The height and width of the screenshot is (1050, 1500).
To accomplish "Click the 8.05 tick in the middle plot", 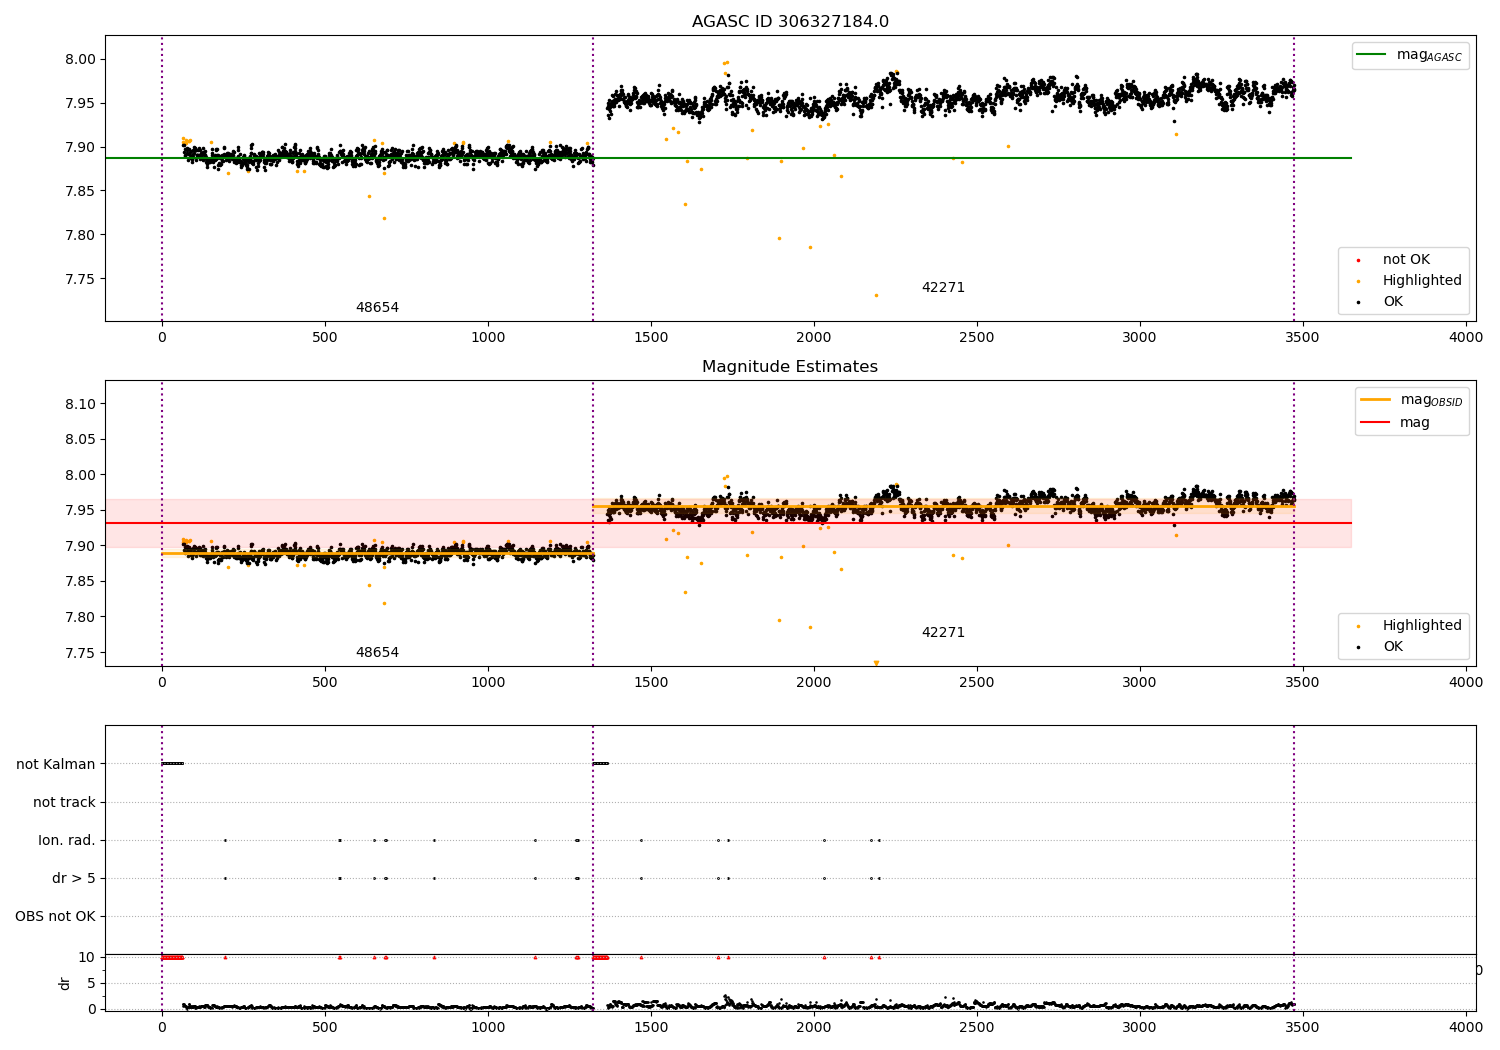I will 79,440.
